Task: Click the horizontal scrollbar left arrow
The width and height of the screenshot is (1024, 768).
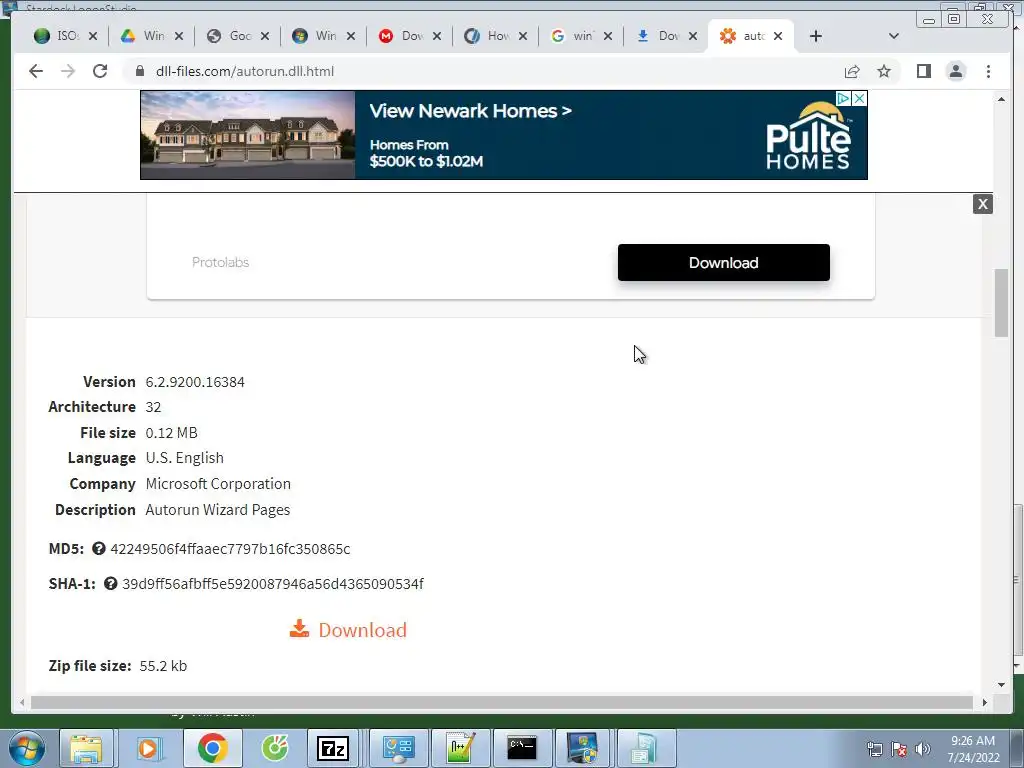Action: pos(22,702)
